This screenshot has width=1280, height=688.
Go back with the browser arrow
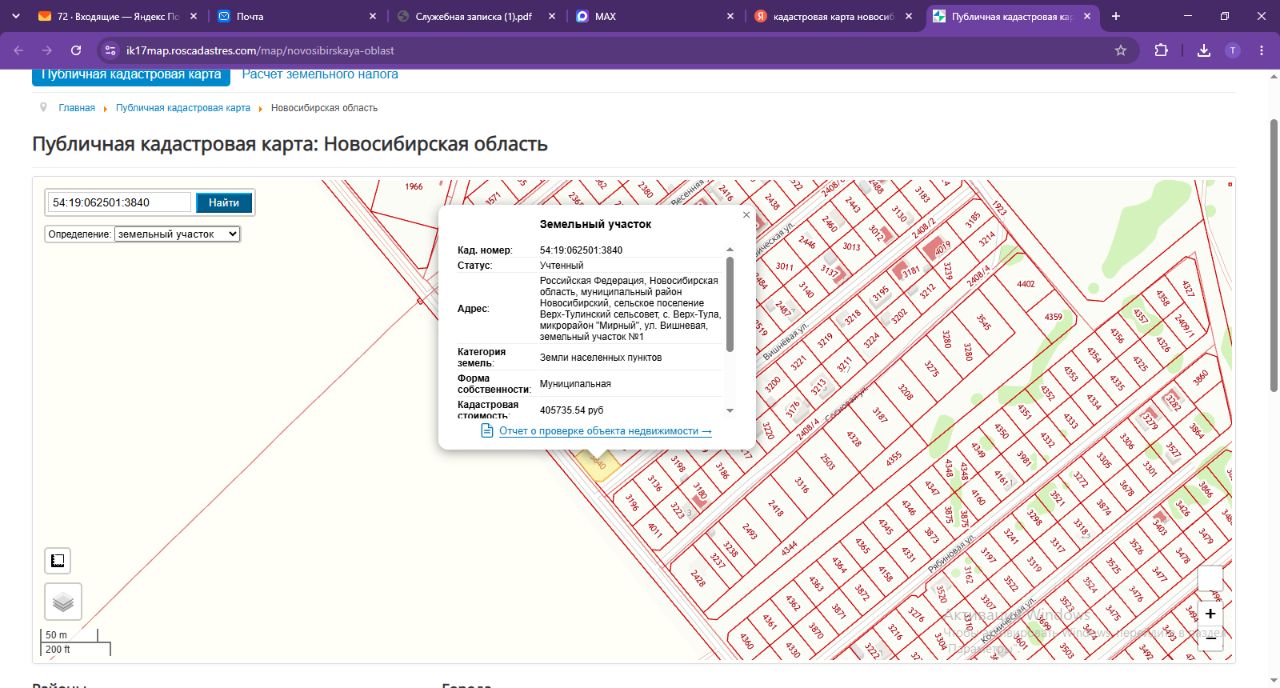[x=18, y=50]
